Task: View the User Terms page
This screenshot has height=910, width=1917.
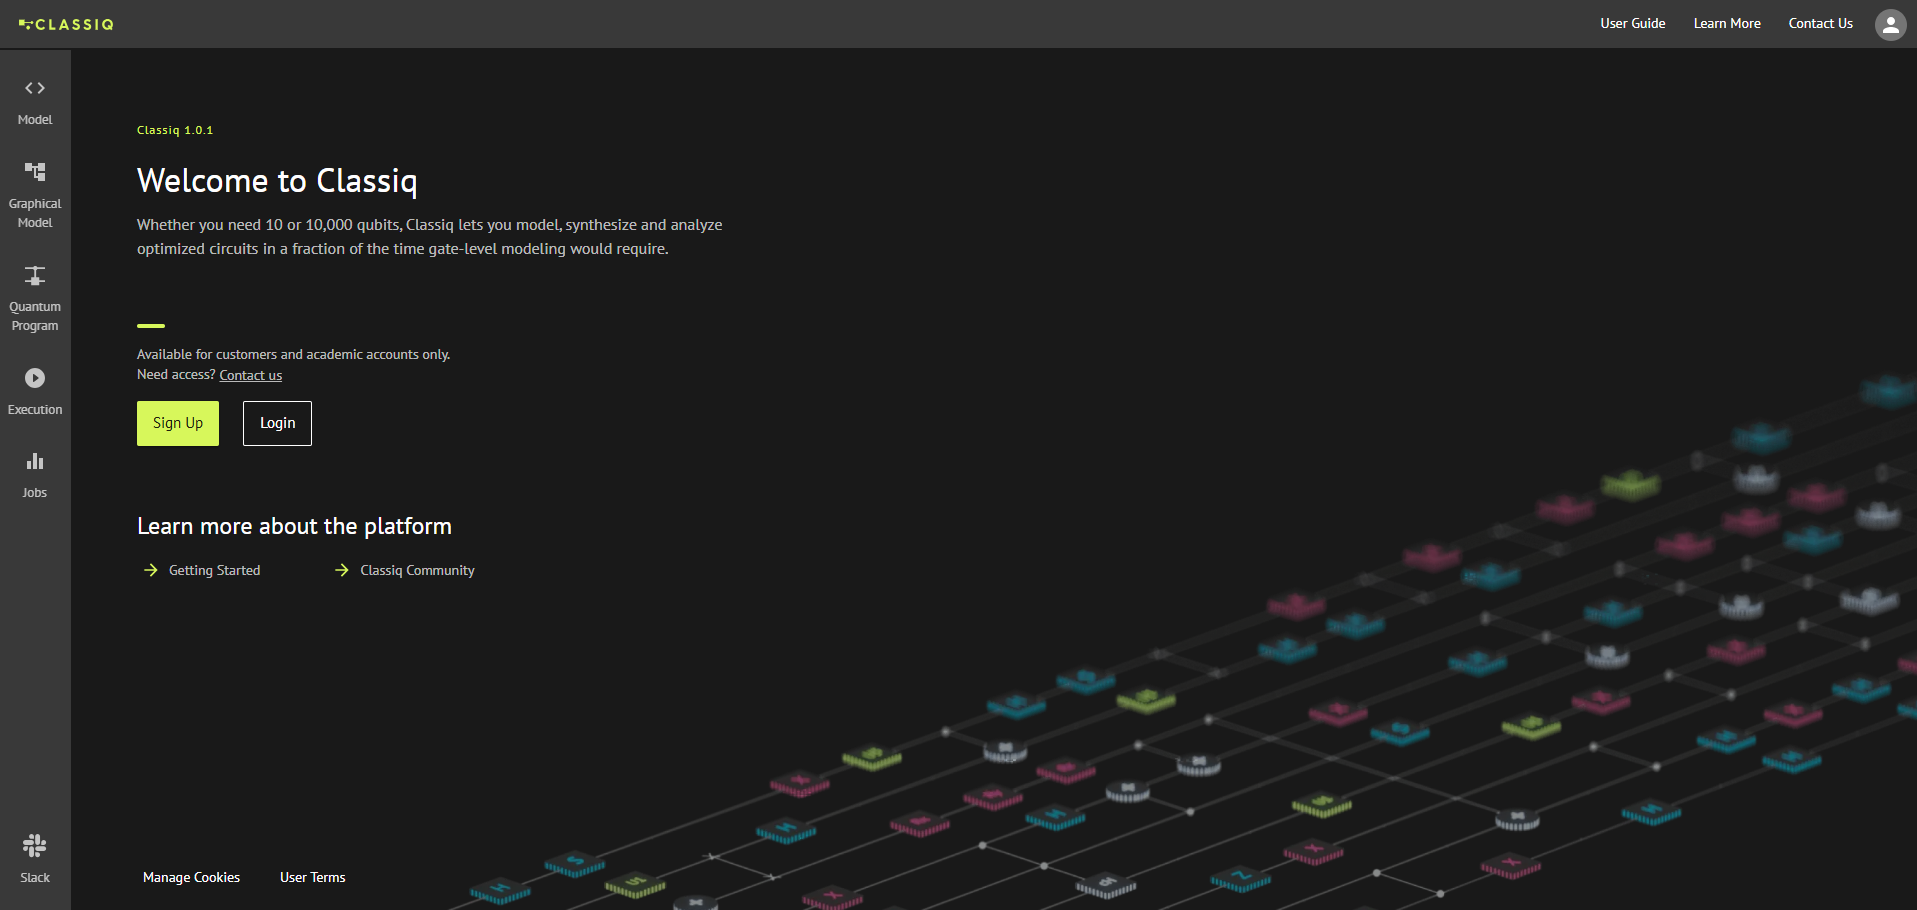Action: [312, 877]
